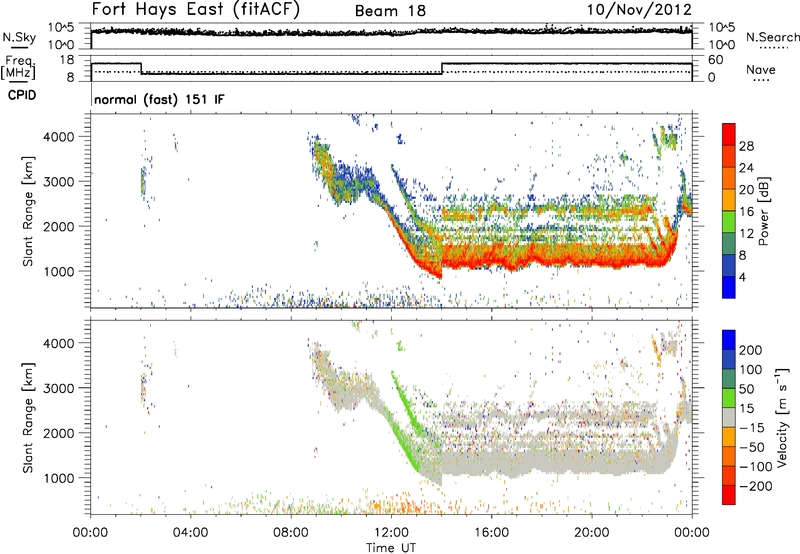
Task: Click the date '10/Nov/2012'
Action: [x=639, y=10]
